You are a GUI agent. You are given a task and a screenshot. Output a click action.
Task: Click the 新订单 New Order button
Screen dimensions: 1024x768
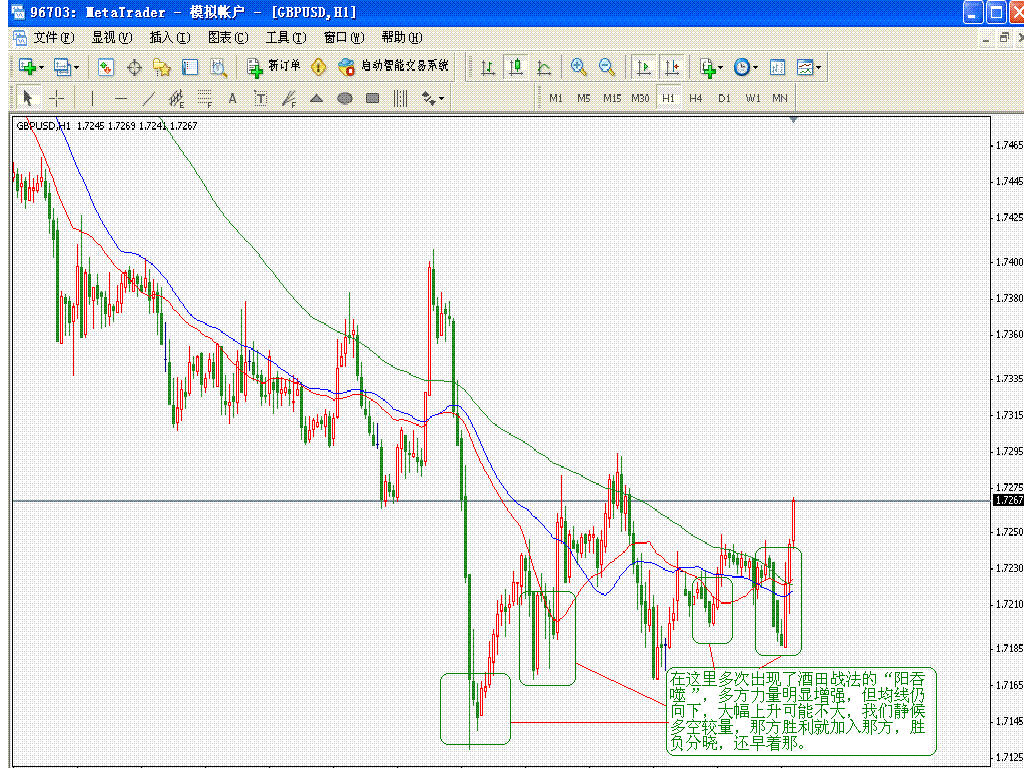point(274,67)
